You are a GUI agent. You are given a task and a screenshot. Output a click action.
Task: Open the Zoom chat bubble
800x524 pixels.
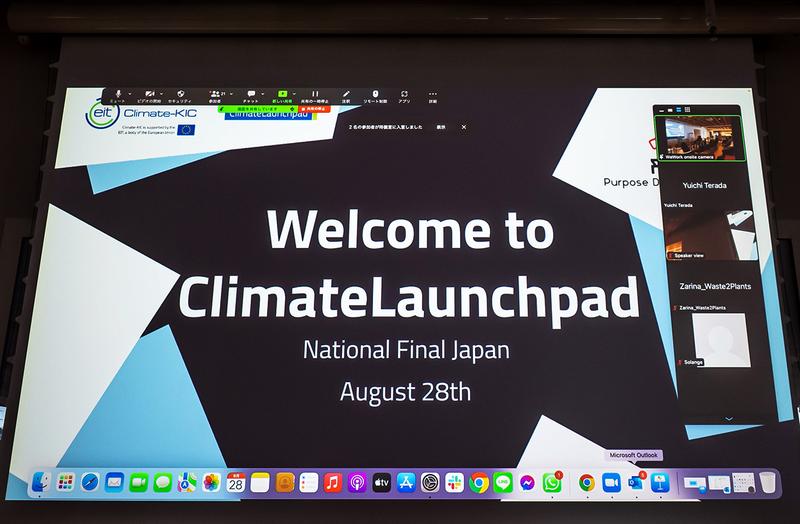point(251,94)
